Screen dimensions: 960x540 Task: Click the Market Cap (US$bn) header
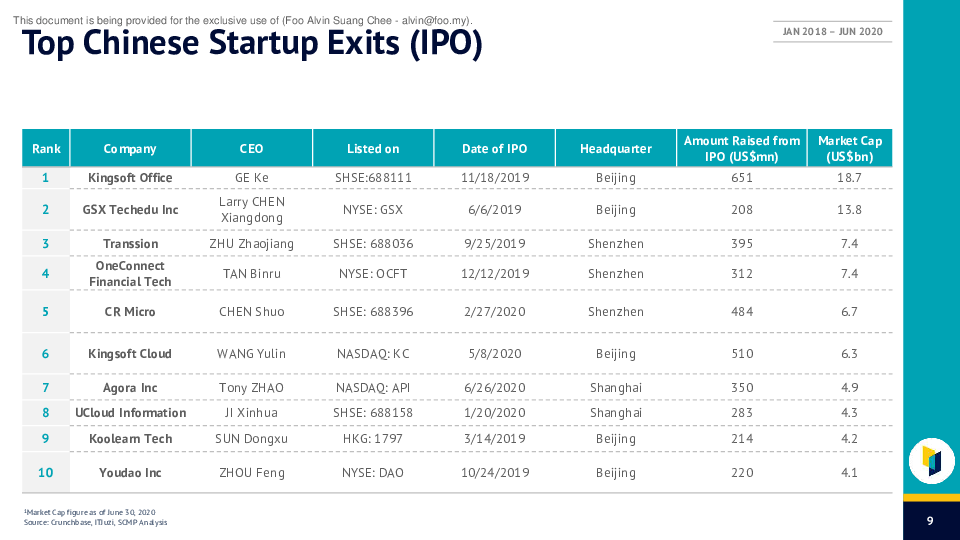pyautogui.click(x=850, y=149)
